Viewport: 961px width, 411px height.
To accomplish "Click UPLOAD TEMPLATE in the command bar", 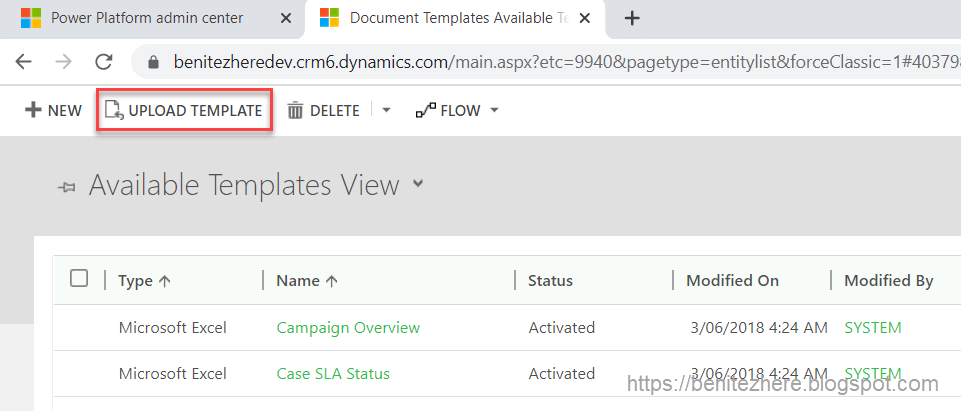I will coord(184,111).
